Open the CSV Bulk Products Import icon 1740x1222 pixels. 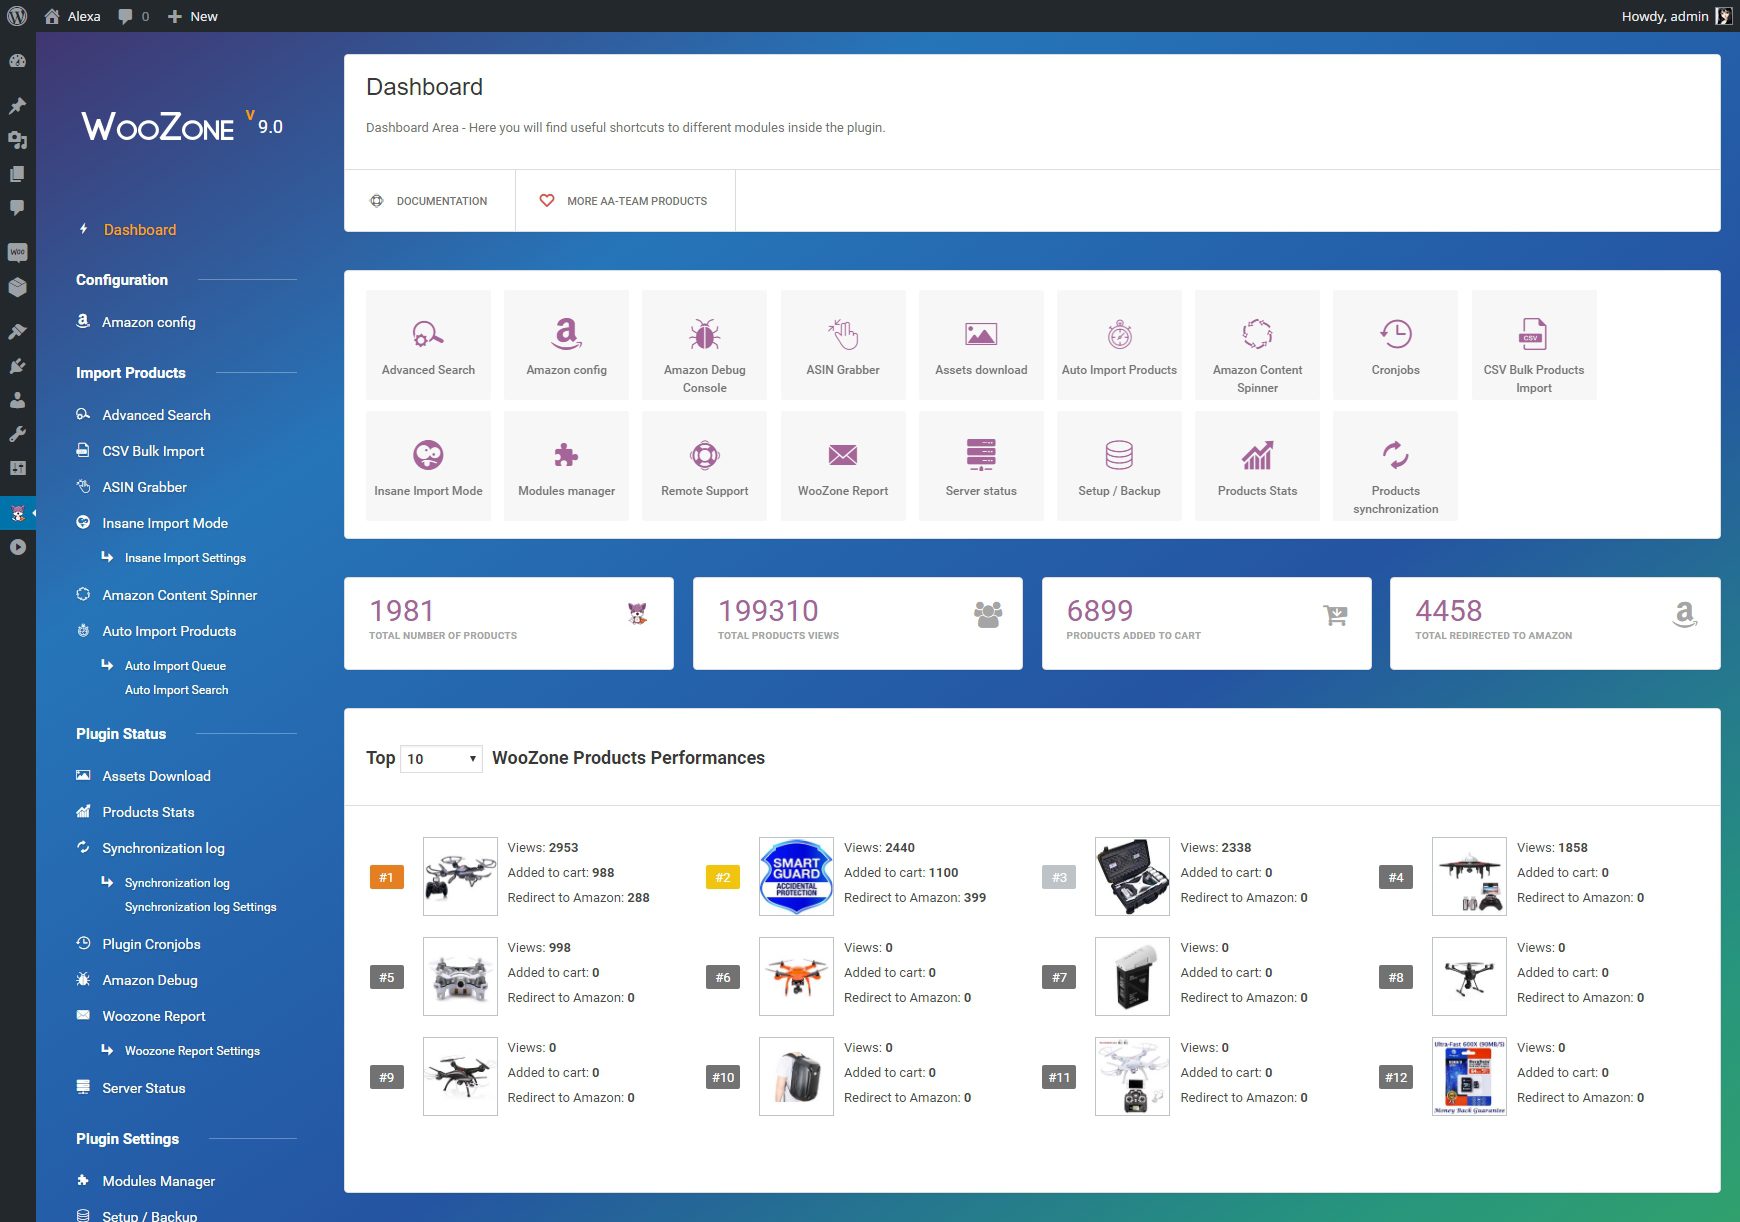point(1533,344)
